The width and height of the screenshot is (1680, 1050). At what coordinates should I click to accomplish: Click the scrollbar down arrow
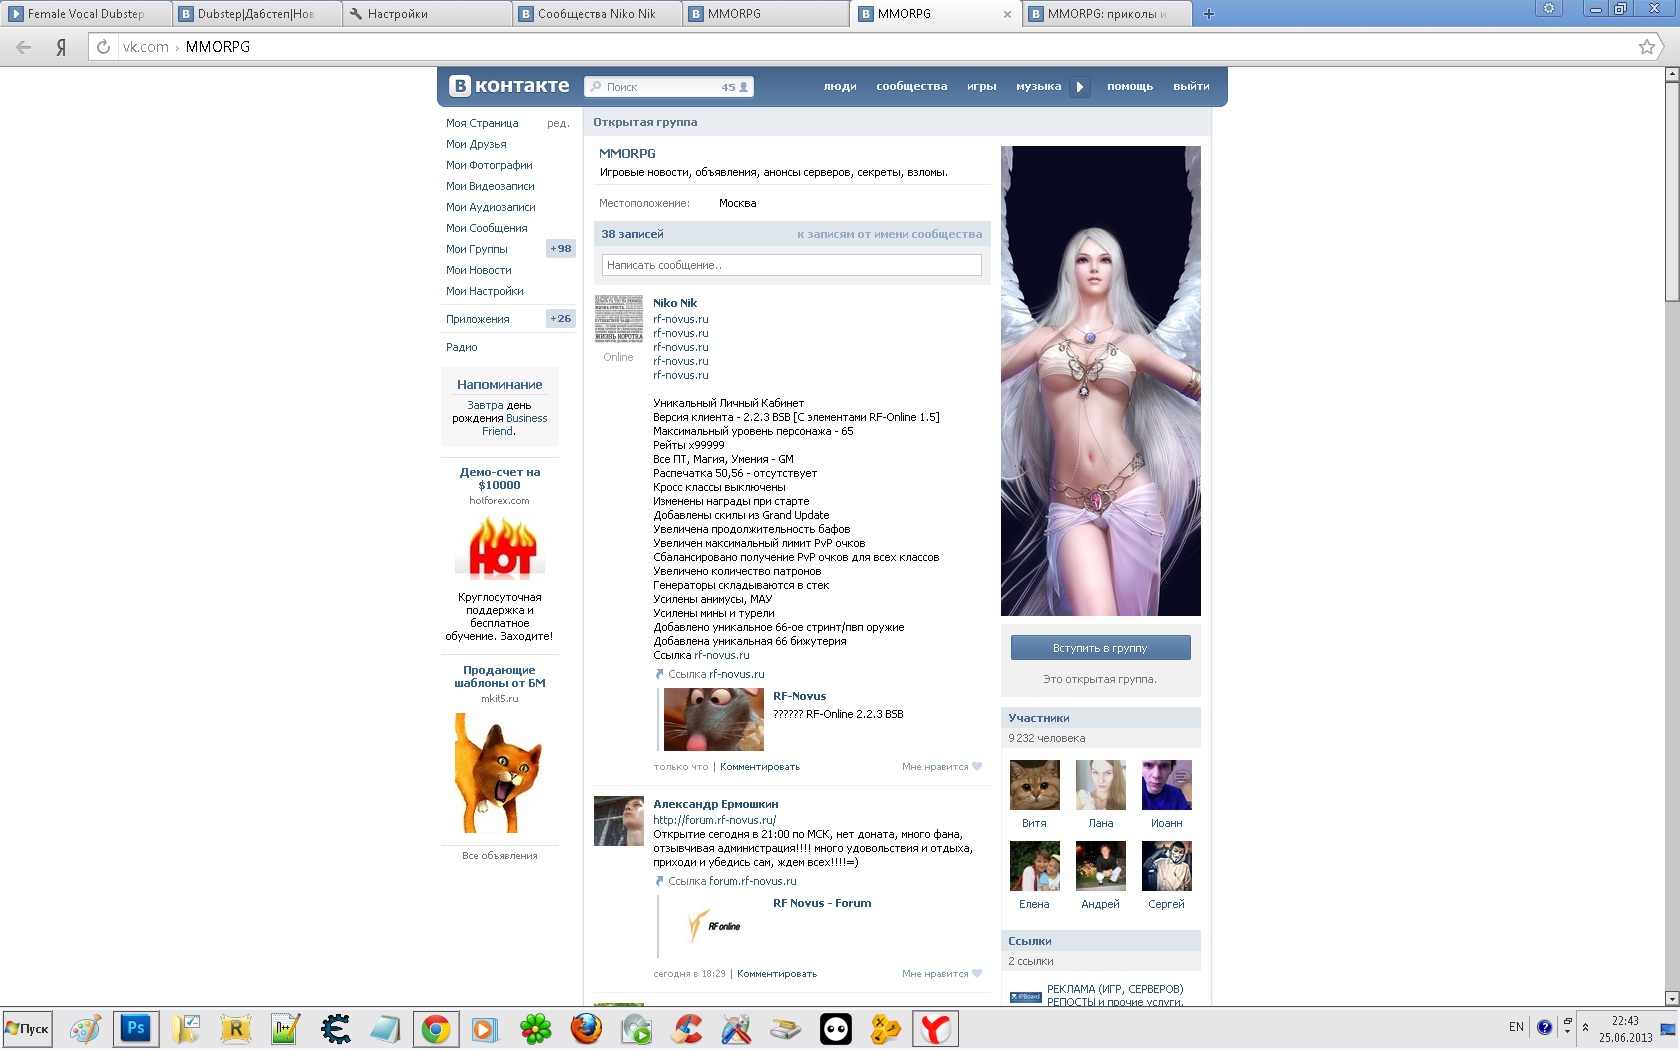click(x=1671, y=998)
